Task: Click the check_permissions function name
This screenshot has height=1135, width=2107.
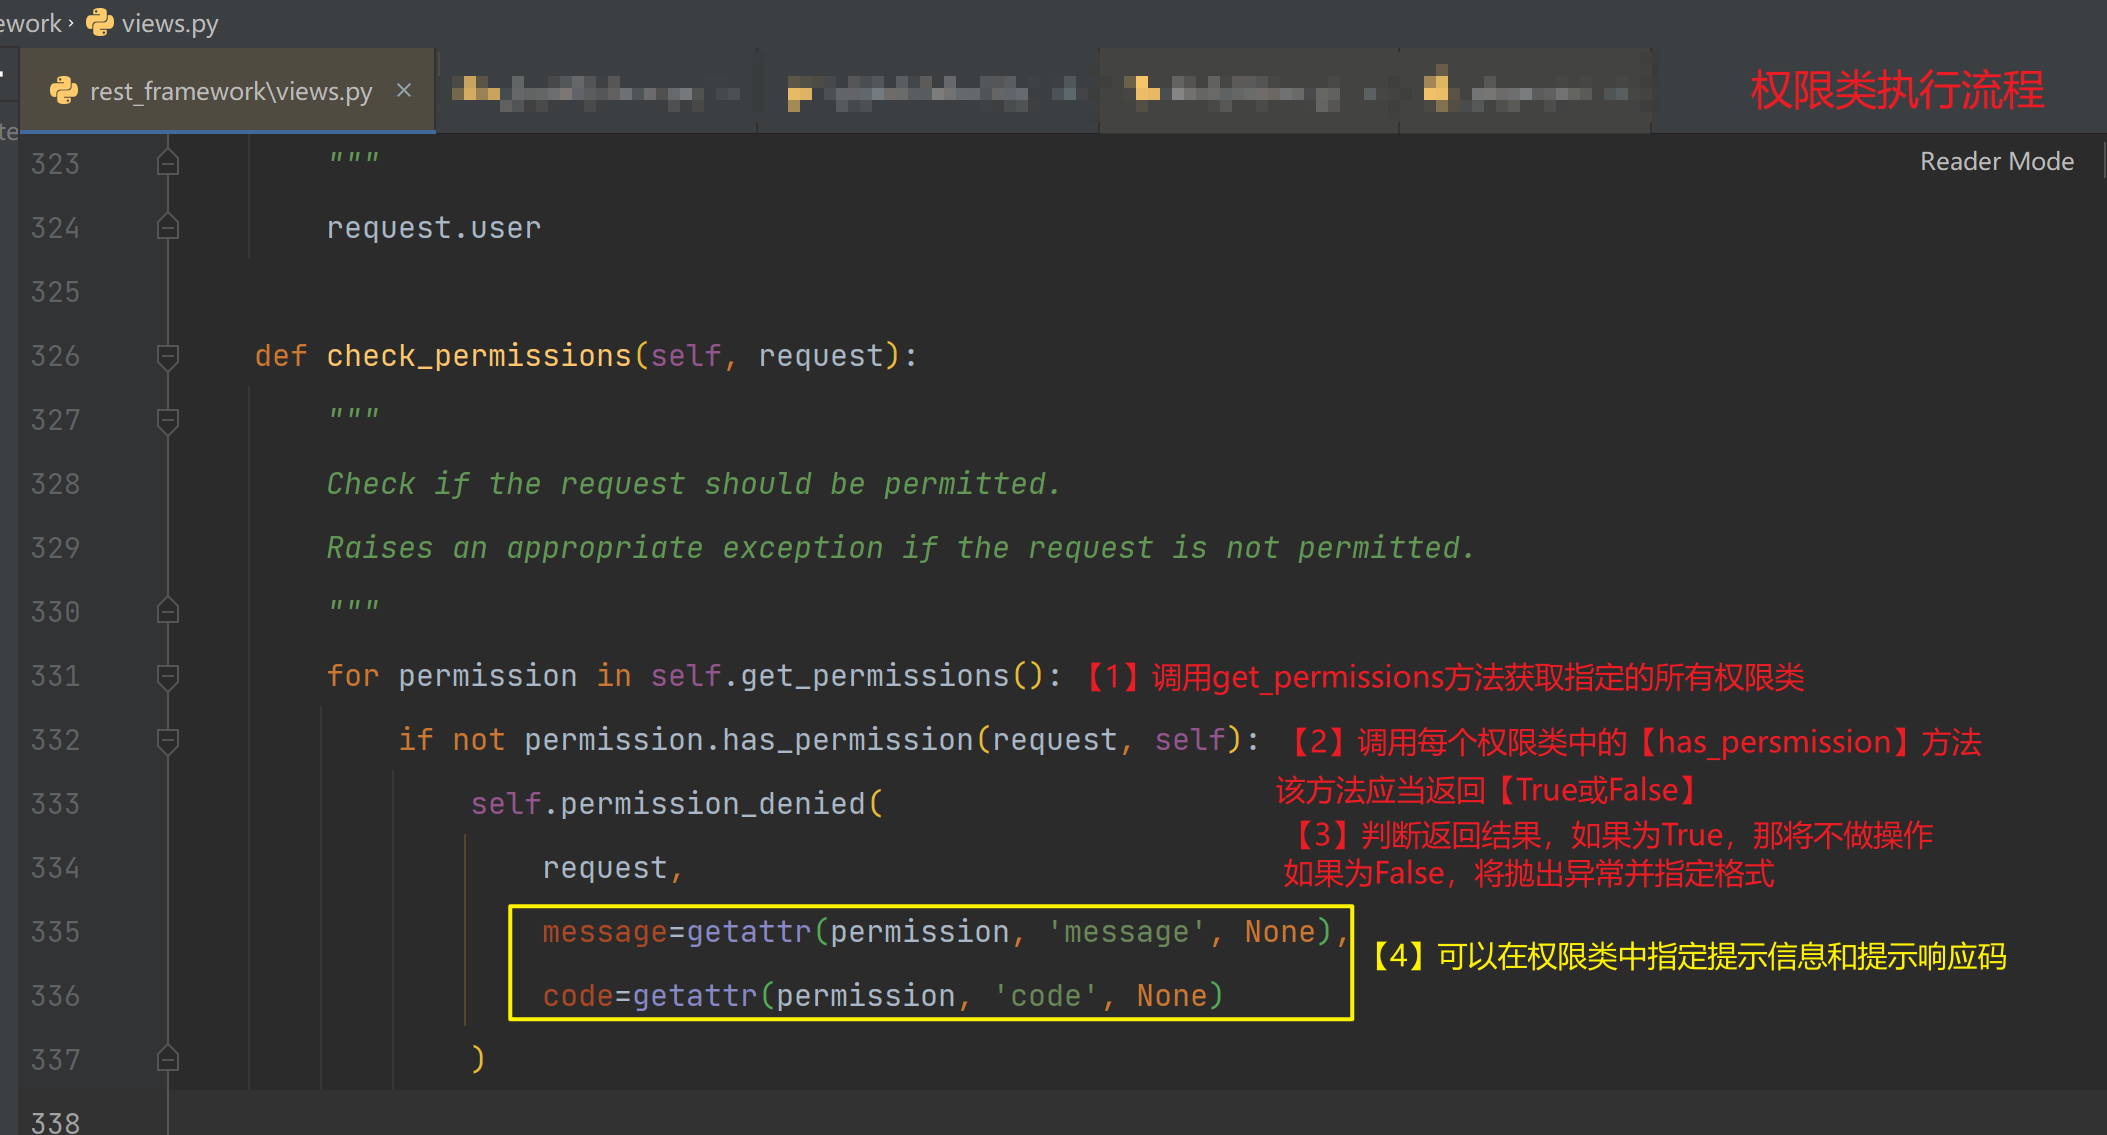Action: [x=479, y=356]
